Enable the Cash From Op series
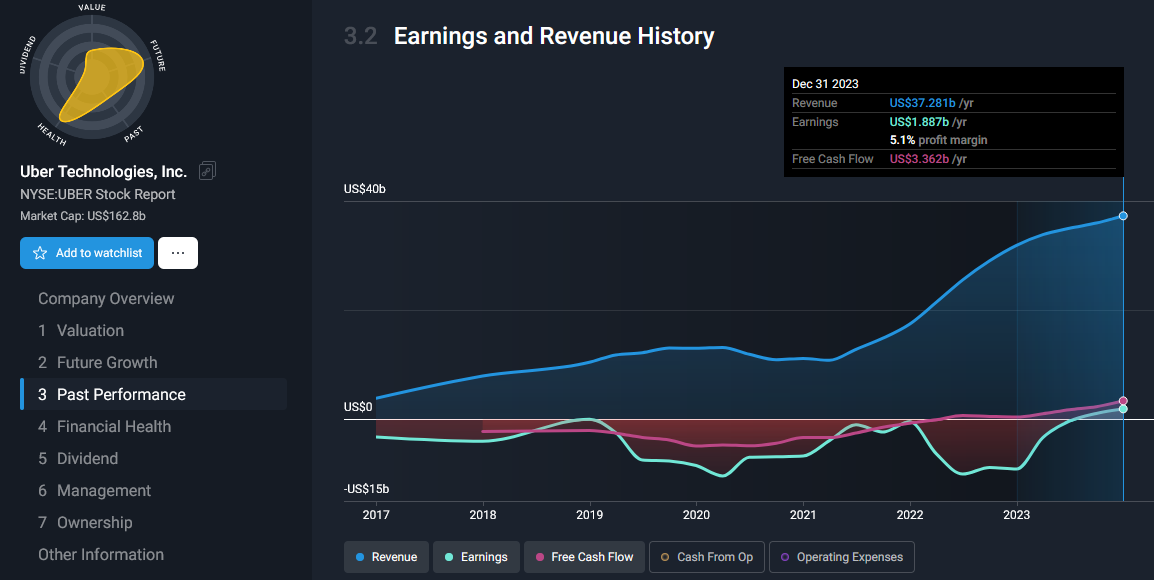 [707, 557]
